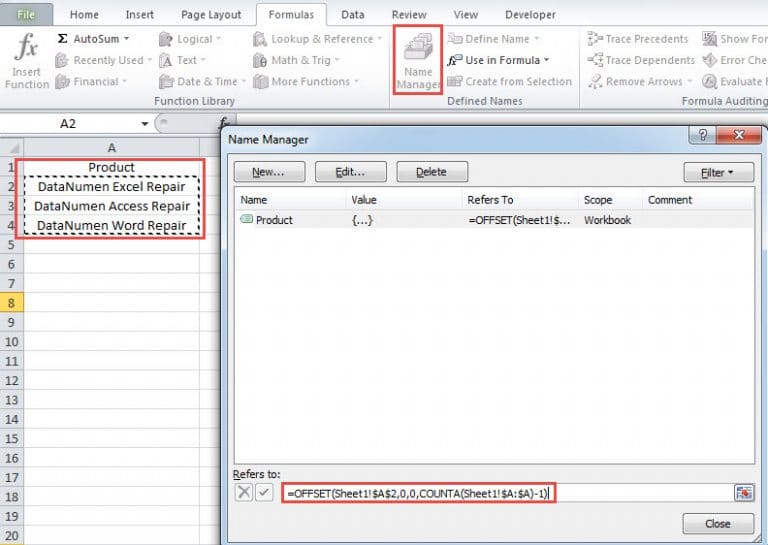Screen dimensions: 768x545
Task: Open Lookup & Reference functions
Action: click(317, 39)
